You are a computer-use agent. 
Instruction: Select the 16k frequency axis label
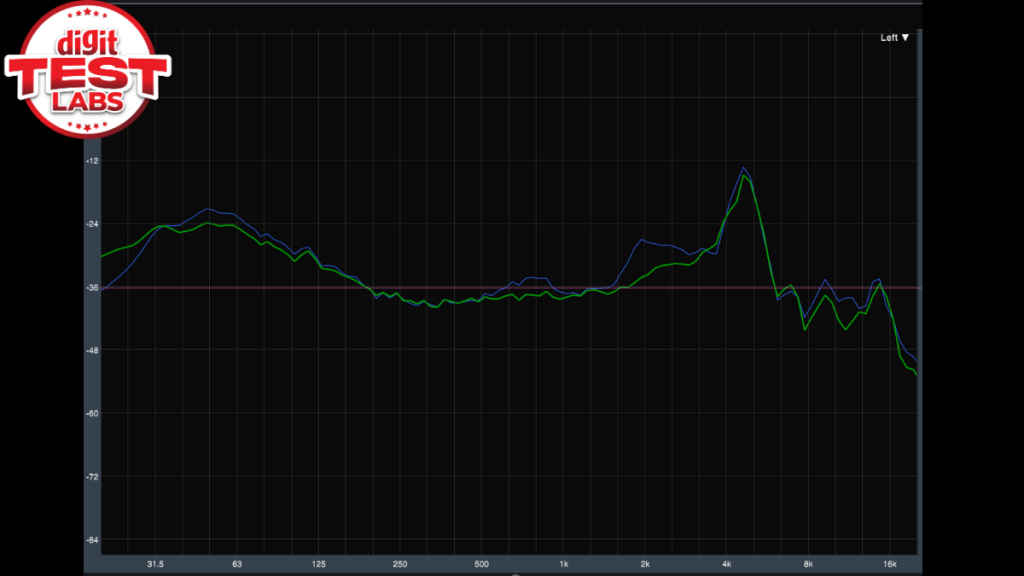pos(889,564)
